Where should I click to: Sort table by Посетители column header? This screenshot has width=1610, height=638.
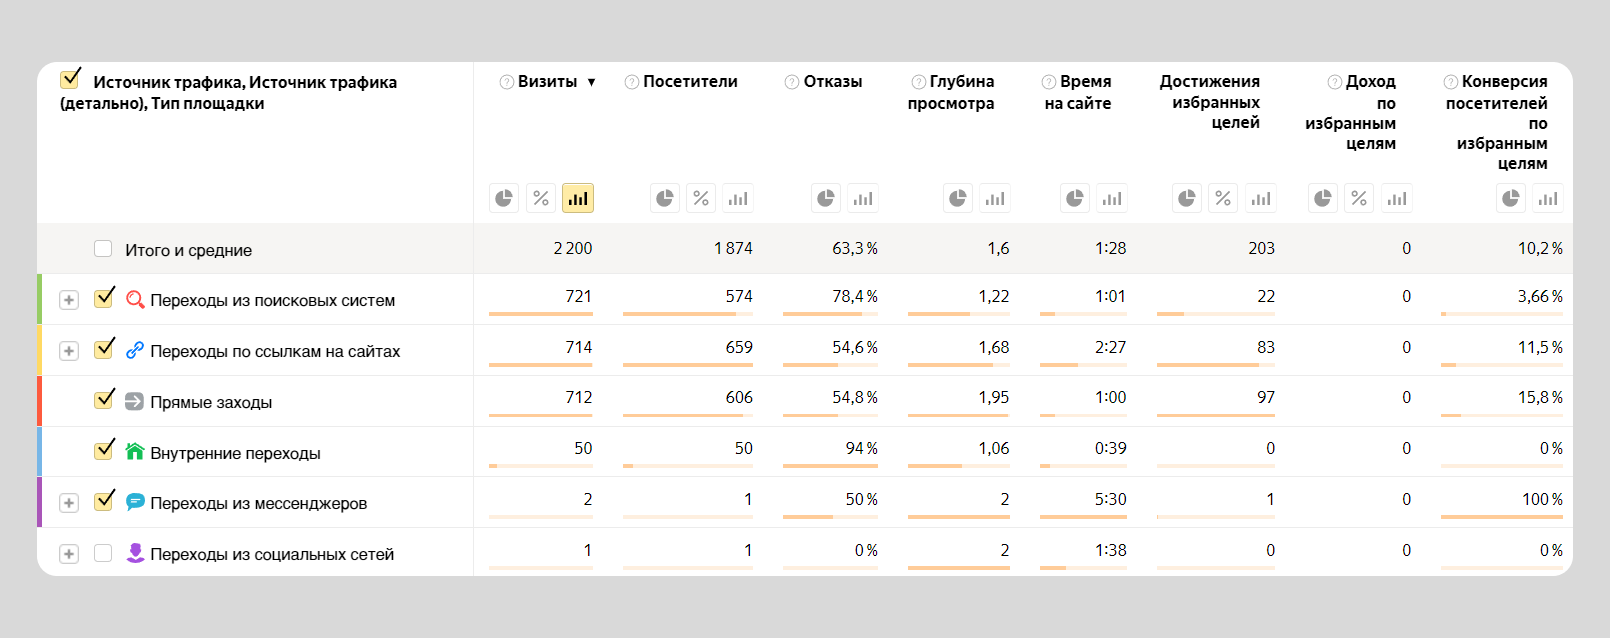pos(690,81)
